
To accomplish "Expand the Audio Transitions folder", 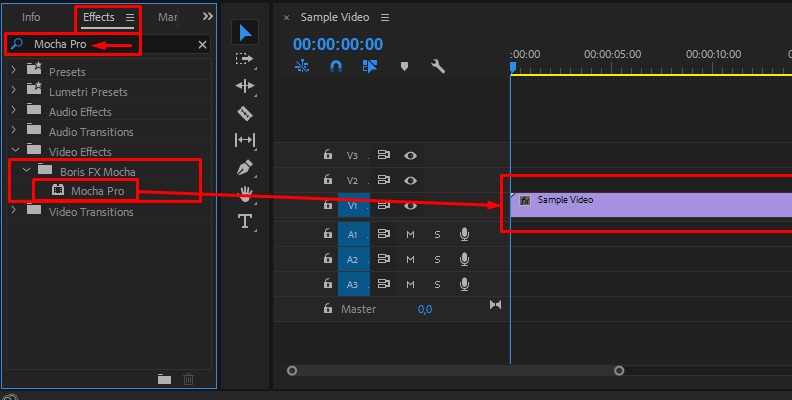I will (x=14, y=130).
